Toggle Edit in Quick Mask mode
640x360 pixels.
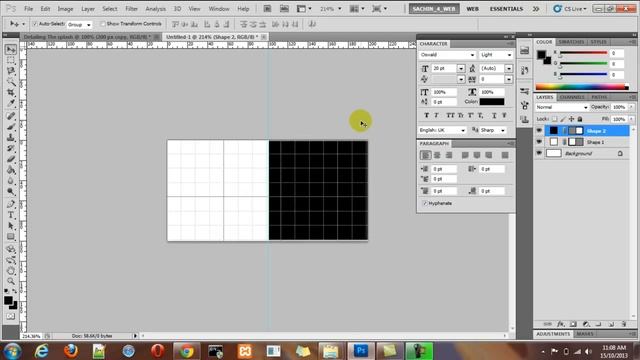11,316
